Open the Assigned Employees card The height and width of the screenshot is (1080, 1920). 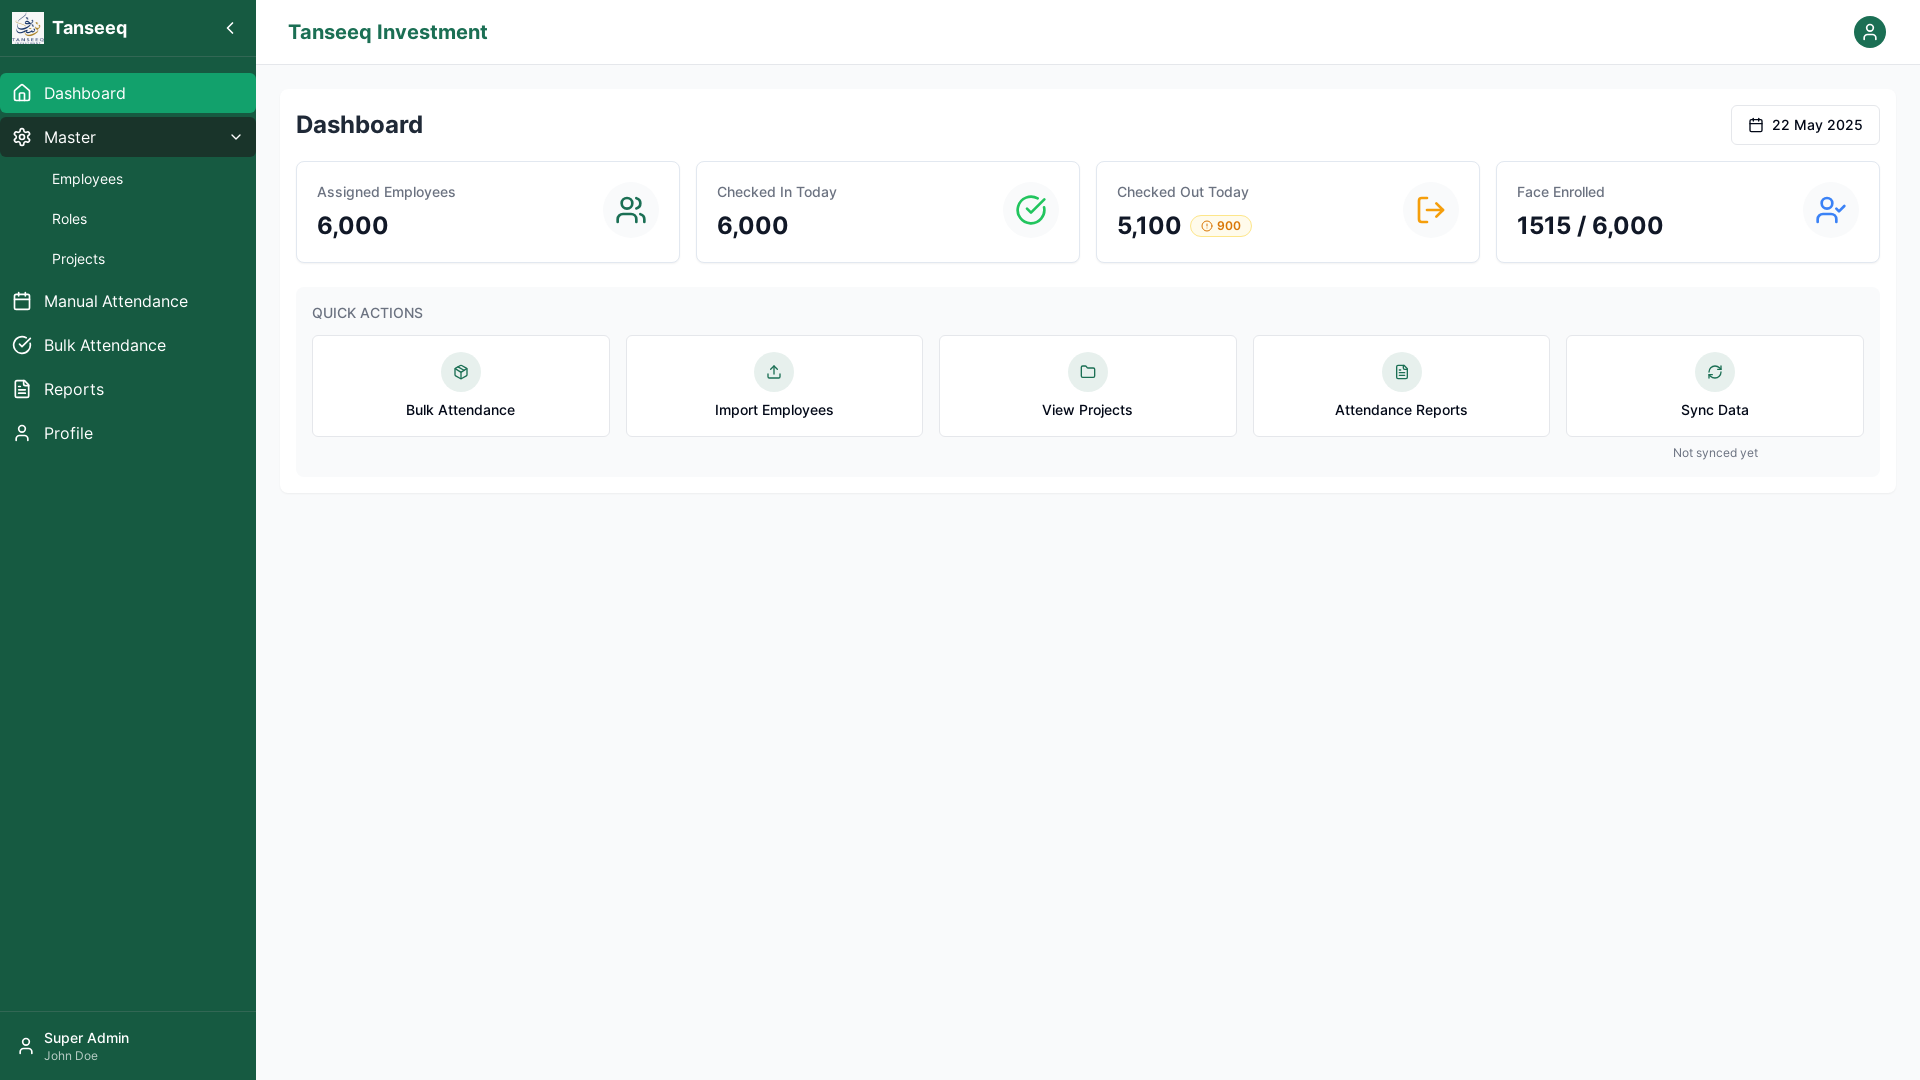click(x=488, y=212)
